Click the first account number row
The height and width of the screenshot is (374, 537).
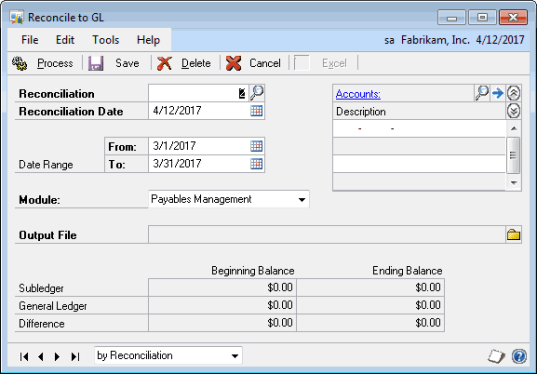click(419, 128)
